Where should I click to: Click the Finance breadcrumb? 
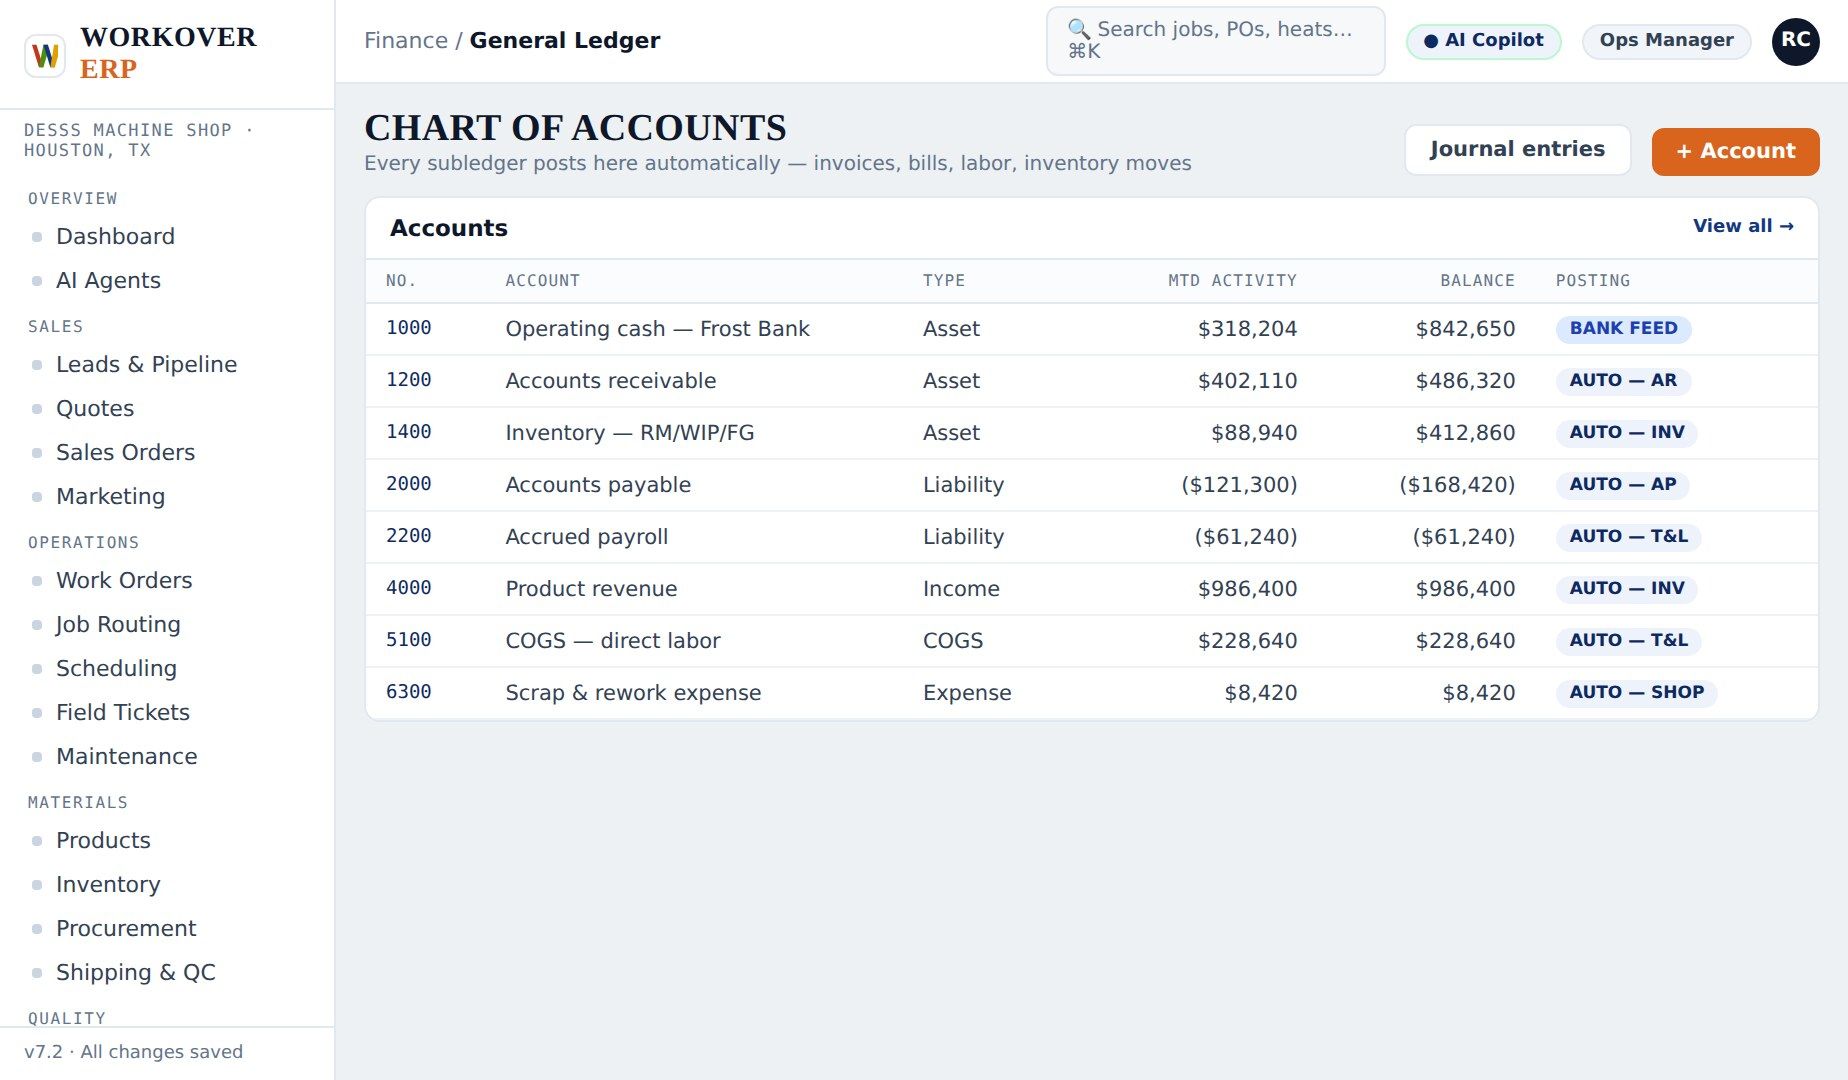(x=406, y=41)
